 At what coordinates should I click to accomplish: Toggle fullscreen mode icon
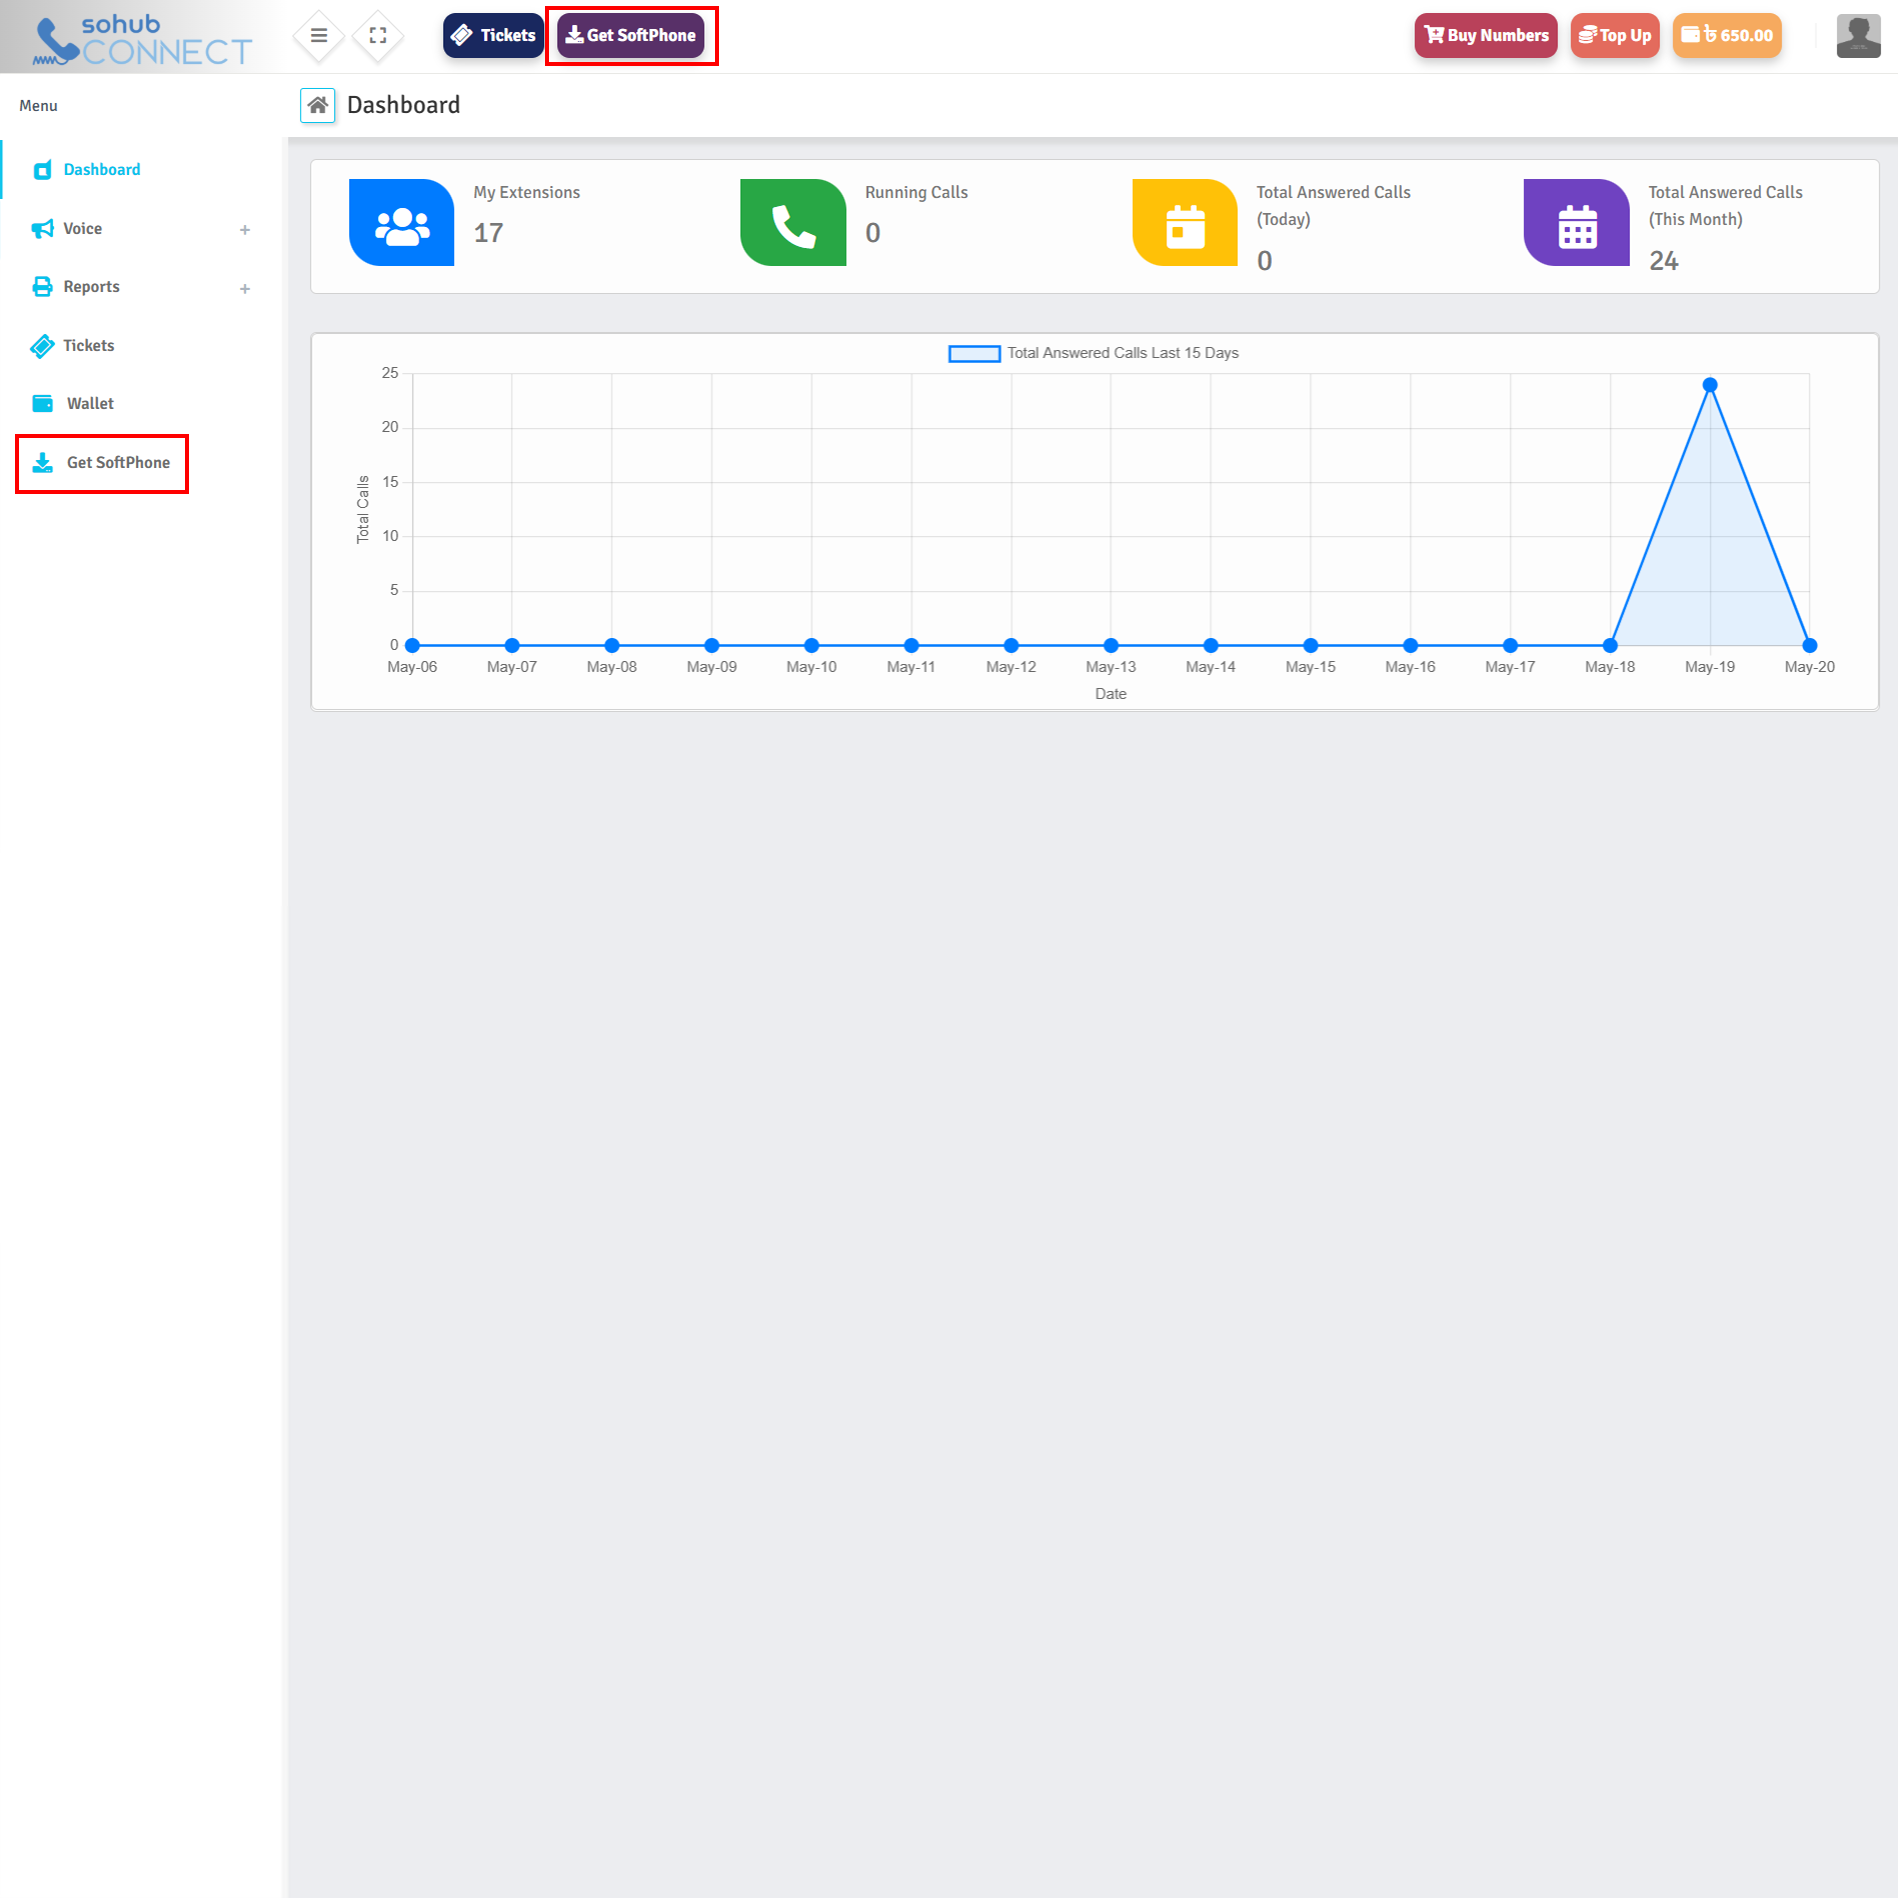[x=378, y=36]
